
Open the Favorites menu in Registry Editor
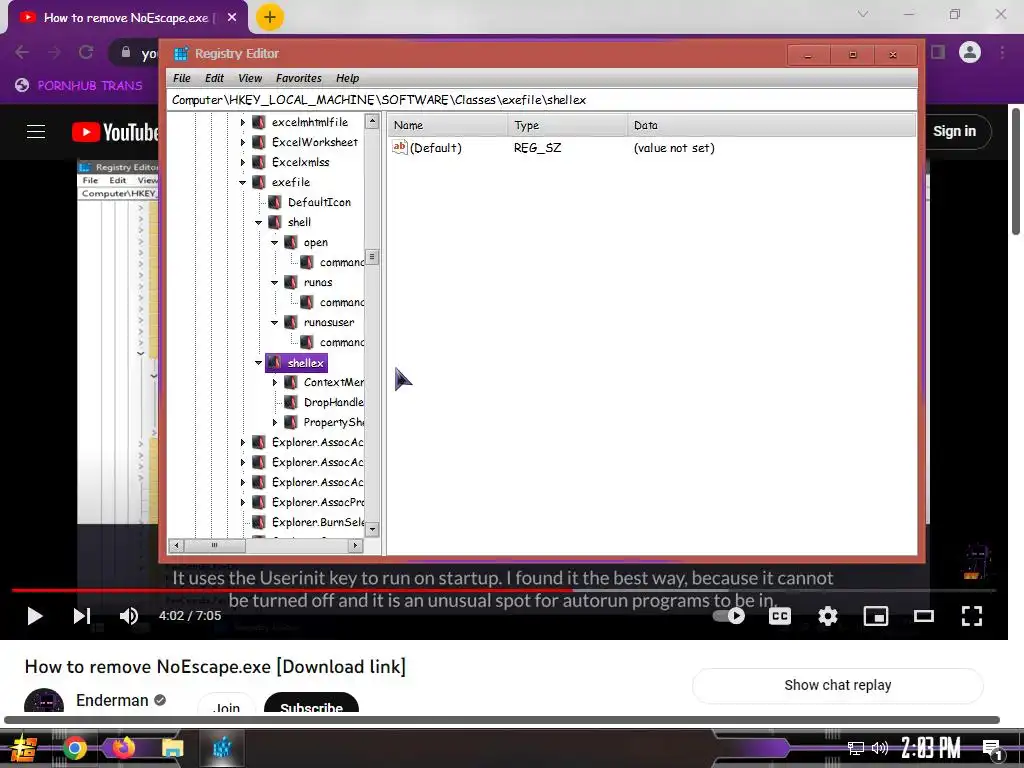(298, 78)
